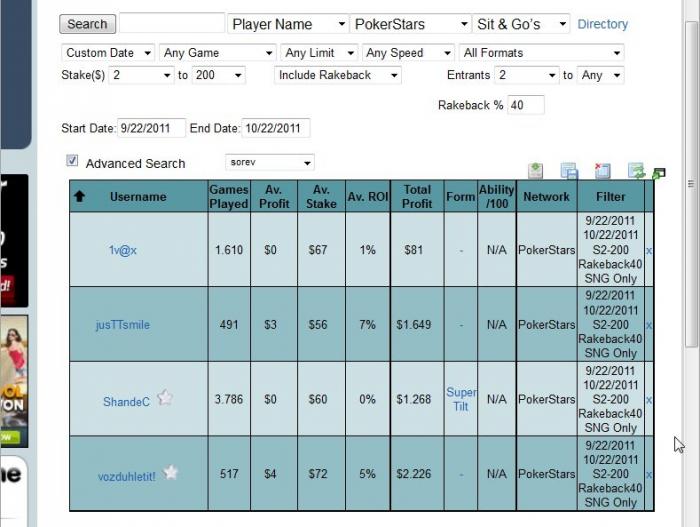The image size is (700, 527).
Task: Click the Super Tilt form link
Action: [461, 399]
